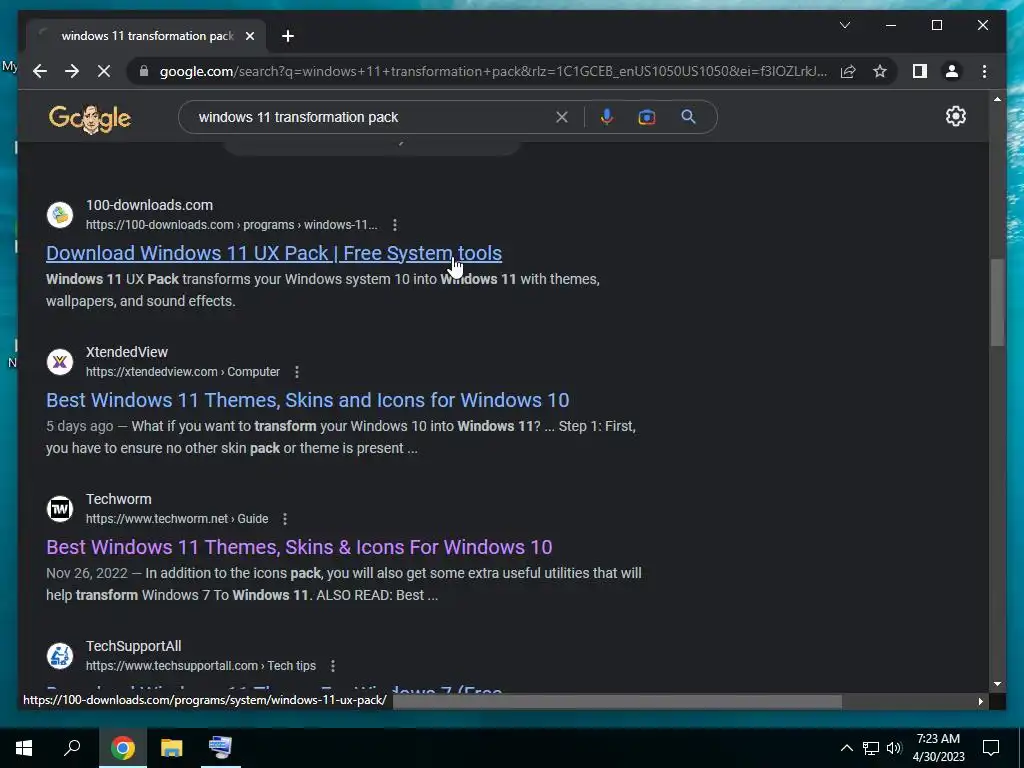Open network status tray icon
This screenshot has height=768, width=1024.
(871, 748)
